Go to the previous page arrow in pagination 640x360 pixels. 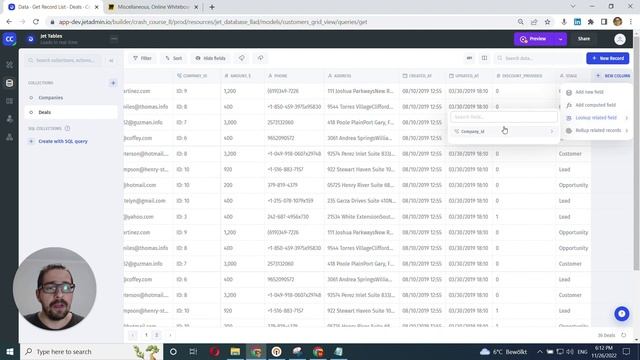pyautogui.click(x=133, y=335)
